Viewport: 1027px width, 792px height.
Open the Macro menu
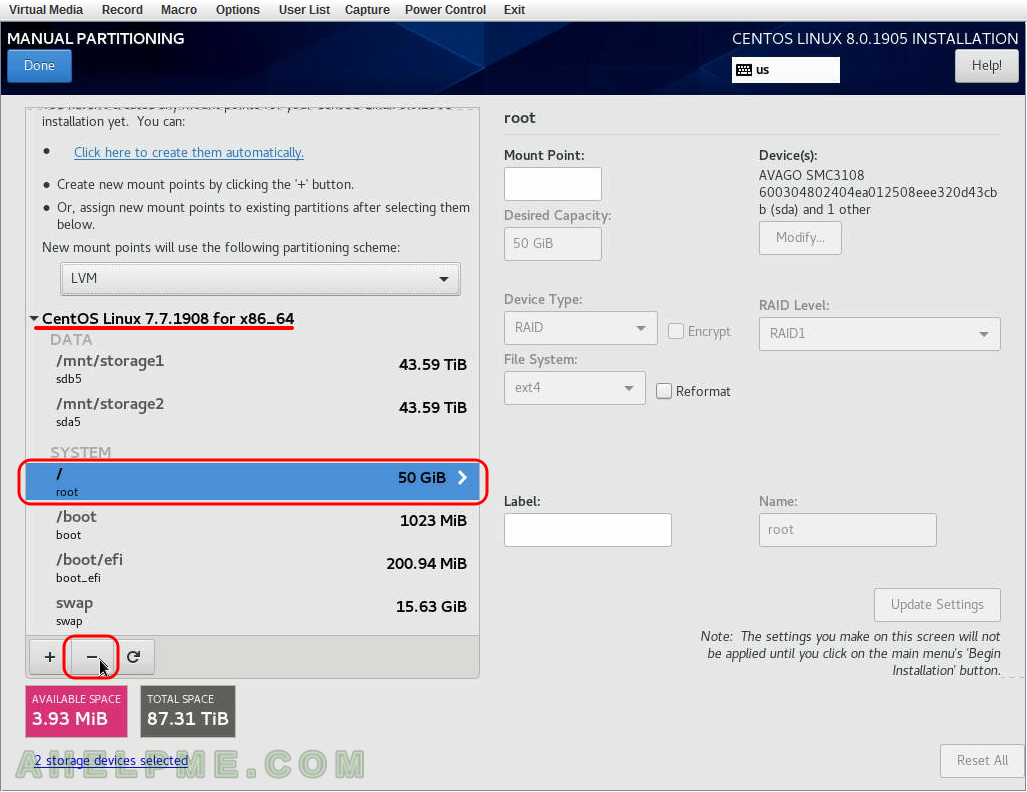click(179, 10)
